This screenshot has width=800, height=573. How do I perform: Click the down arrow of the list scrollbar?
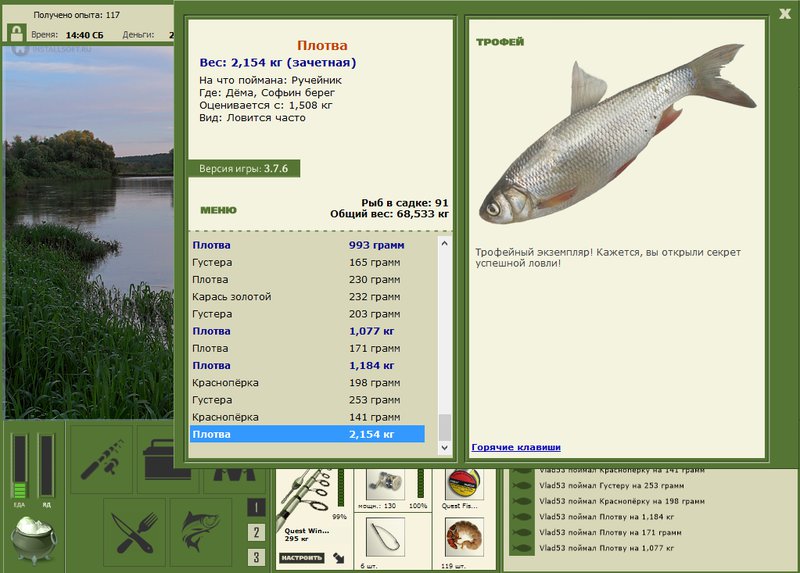444,447
